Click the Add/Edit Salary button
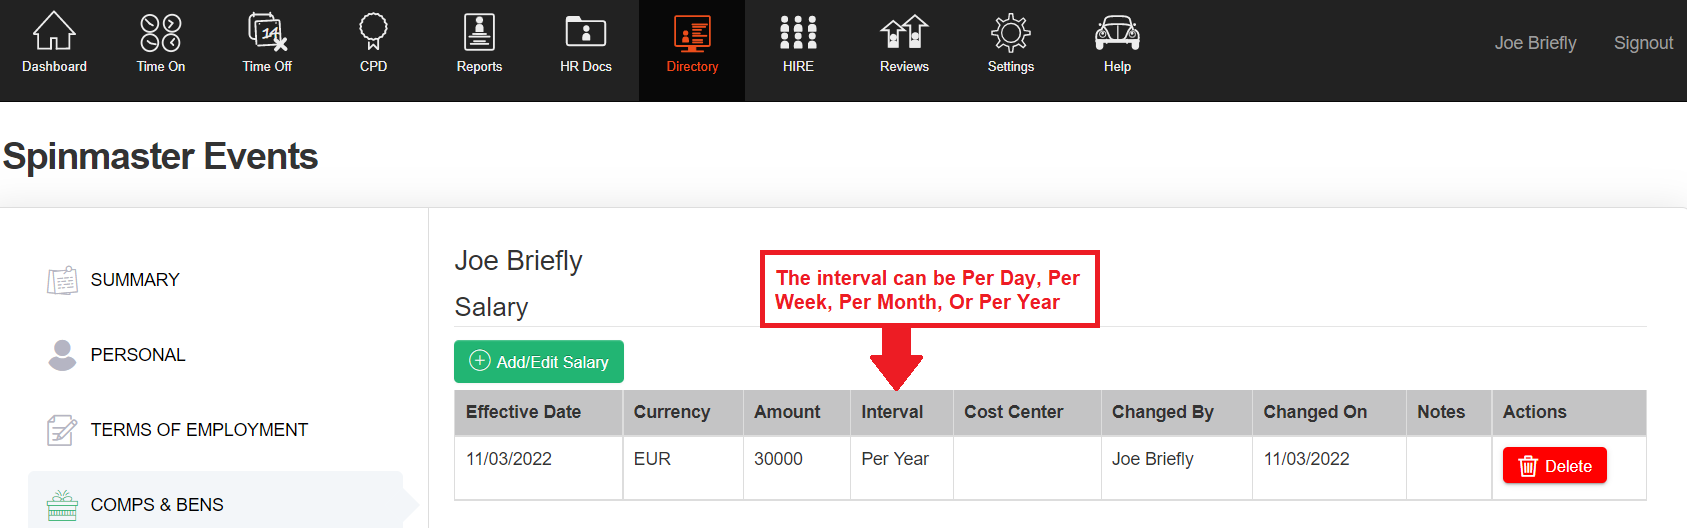1687x528 pixels. 539,362
